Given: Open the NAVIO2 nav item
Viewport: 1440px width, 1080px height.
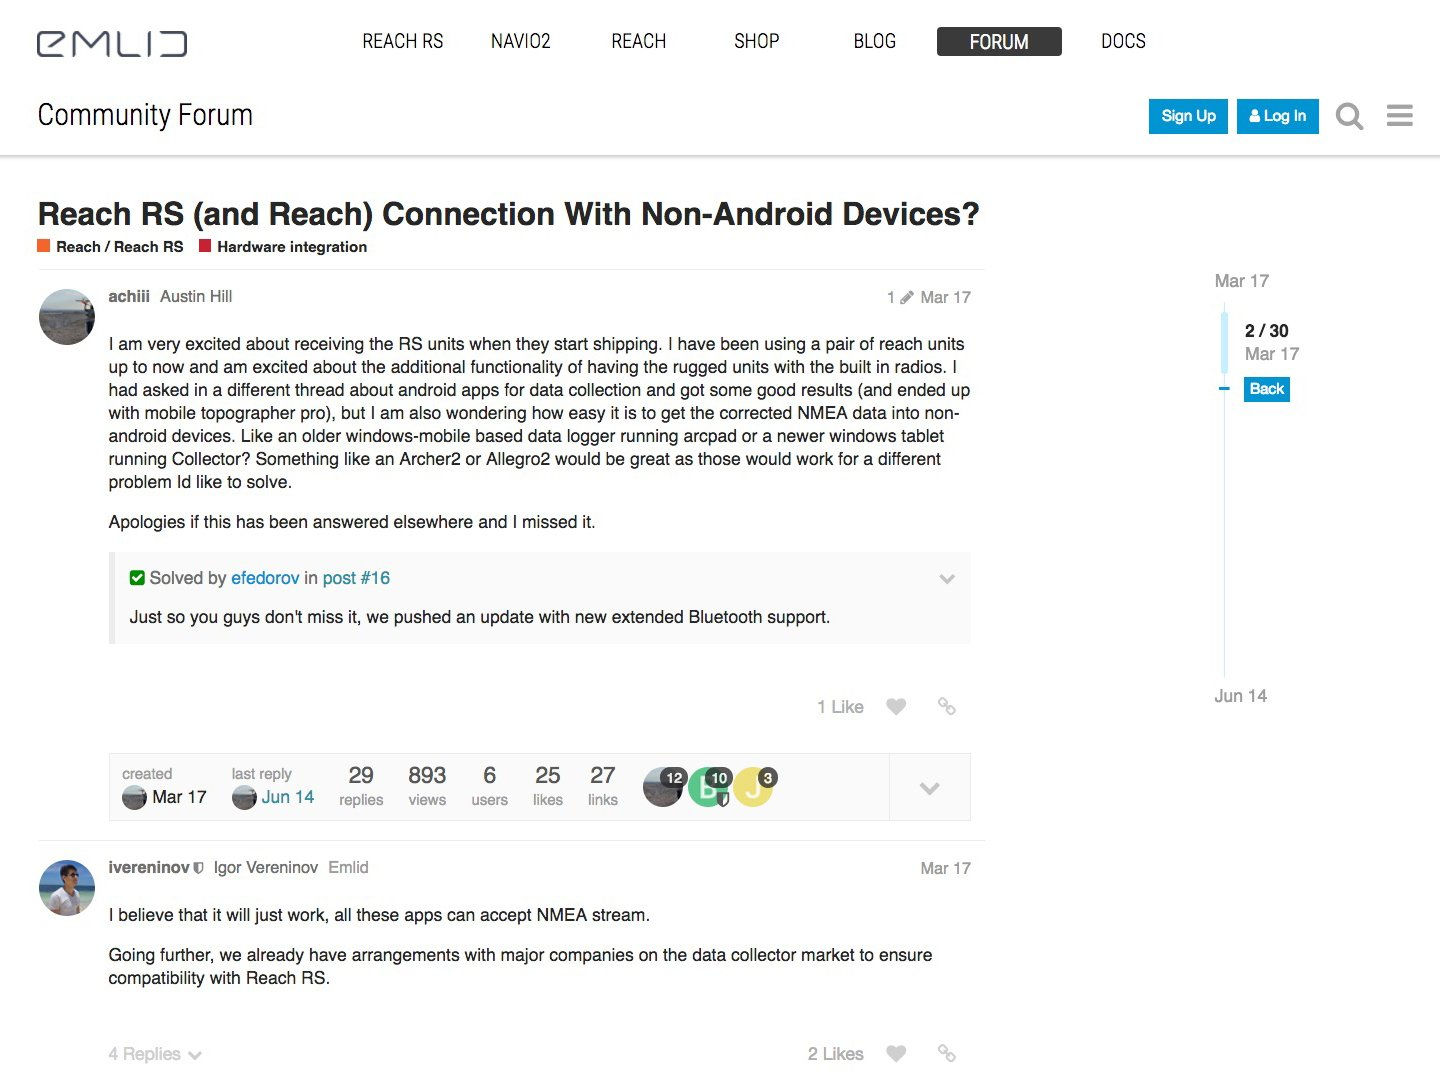Looking at the screenshot, I should (x=520, y=41).
